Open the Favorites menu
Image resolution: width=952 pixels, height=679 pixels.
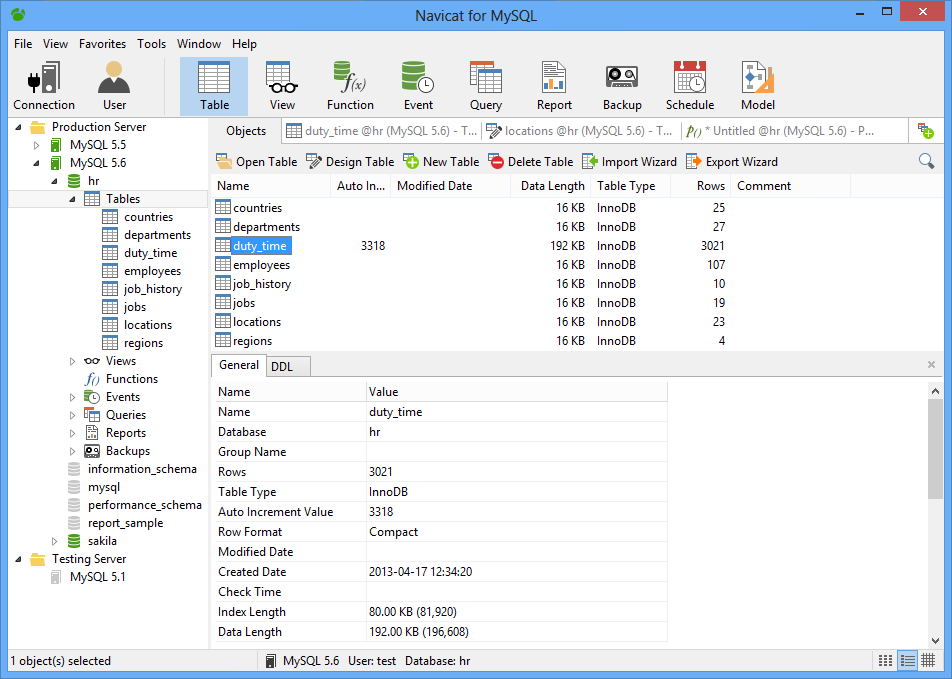click(103, 44)
